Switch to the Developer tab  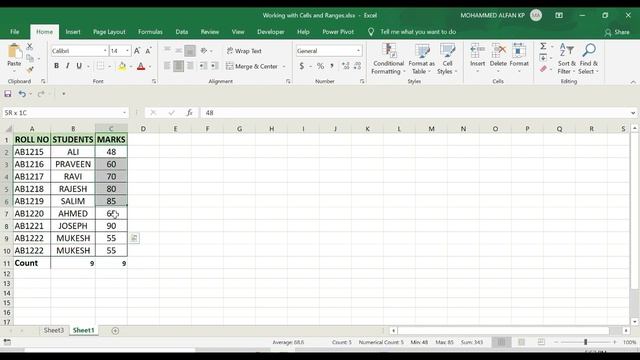[271, 32]
